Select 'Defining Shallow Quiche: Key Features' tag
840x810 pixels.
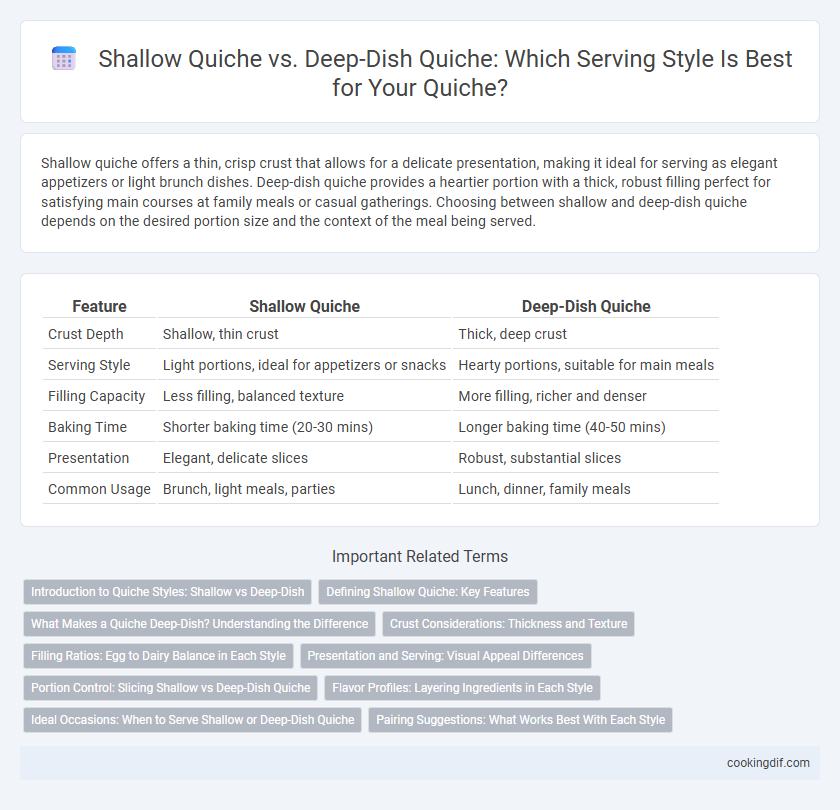428,591
